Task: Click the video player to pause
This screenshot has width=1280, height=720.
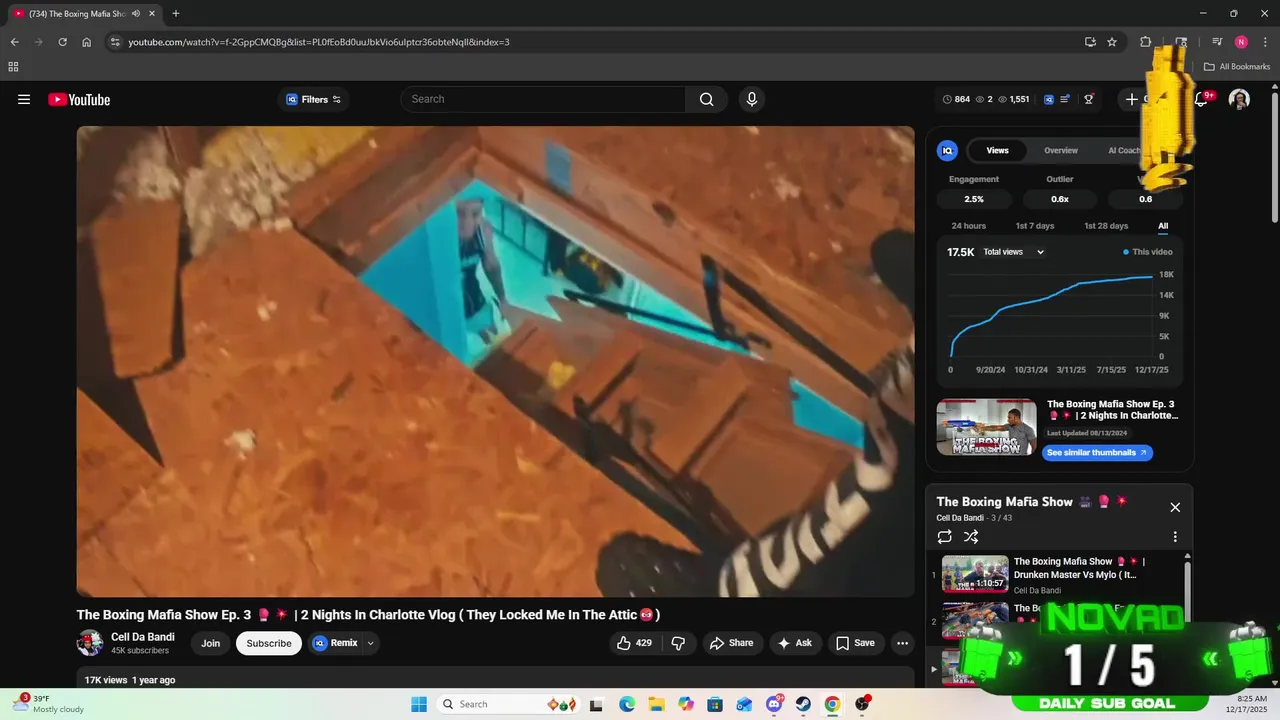Action: [x=495, y=361]
